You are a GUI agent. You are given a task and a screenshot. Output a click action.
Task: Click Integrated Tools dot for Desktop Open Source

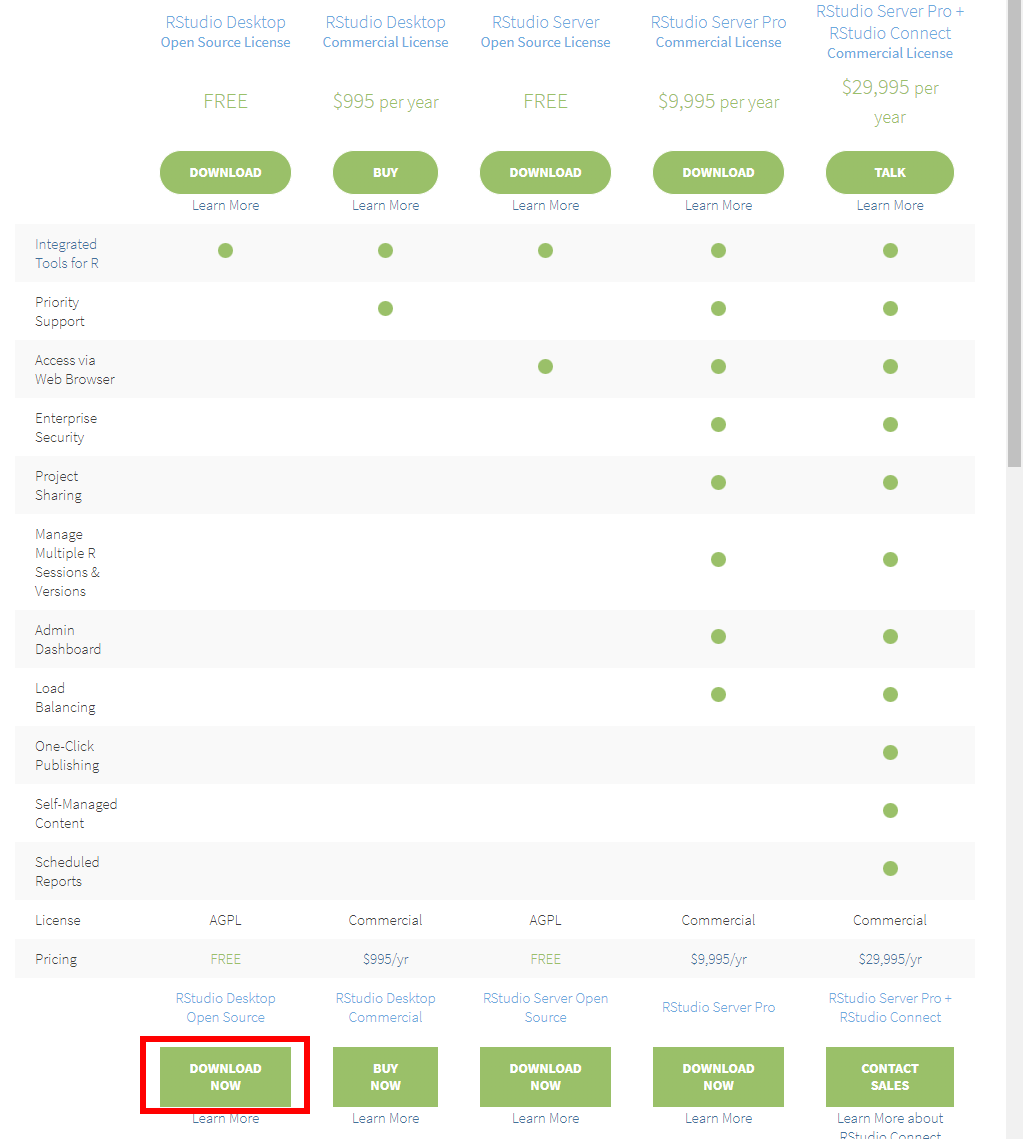tap(225, 251)
